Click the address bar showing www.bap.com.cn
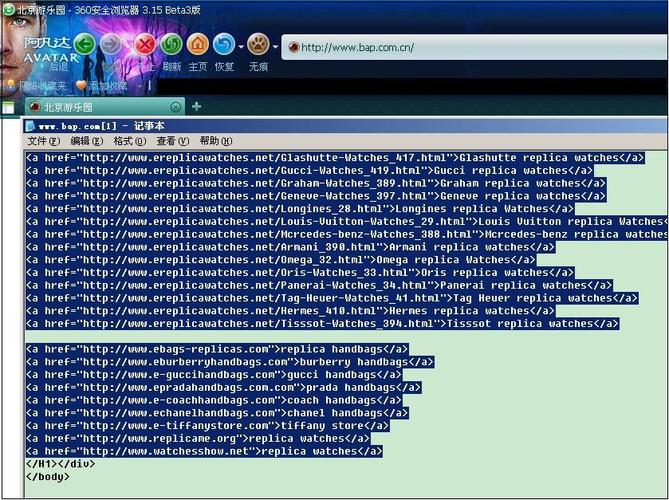 click(x=474, y=47)
